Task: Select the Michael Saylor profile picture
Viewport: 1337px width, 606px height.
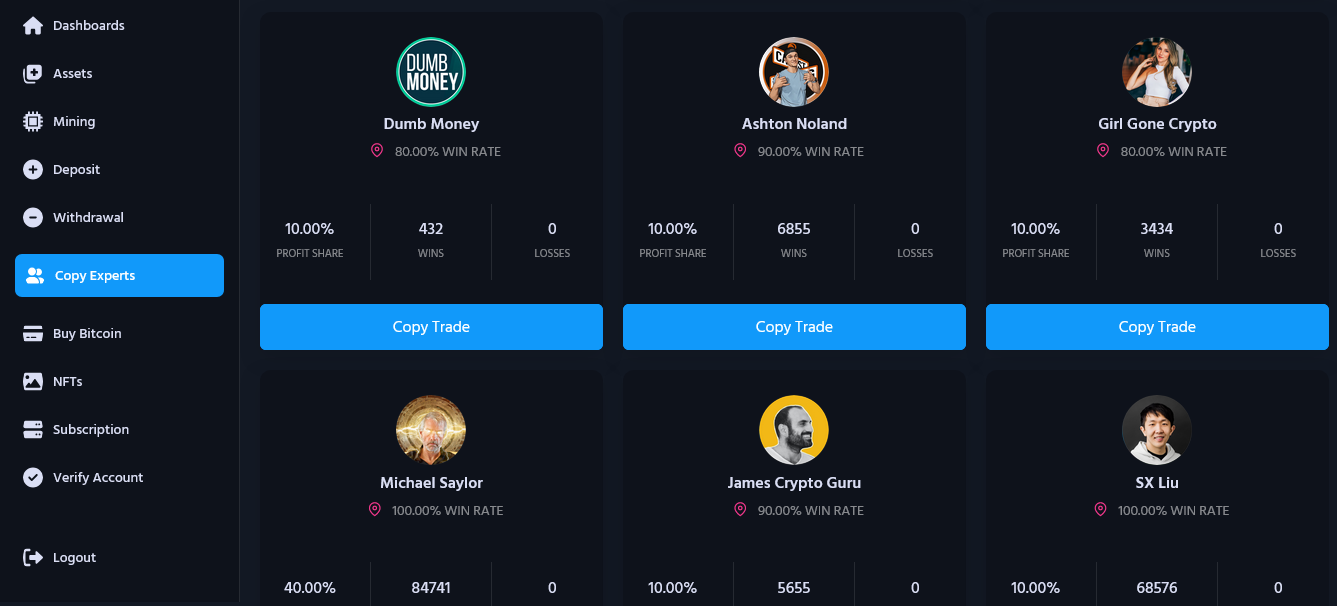Action: pyautogui.click(x=431, y=430)
